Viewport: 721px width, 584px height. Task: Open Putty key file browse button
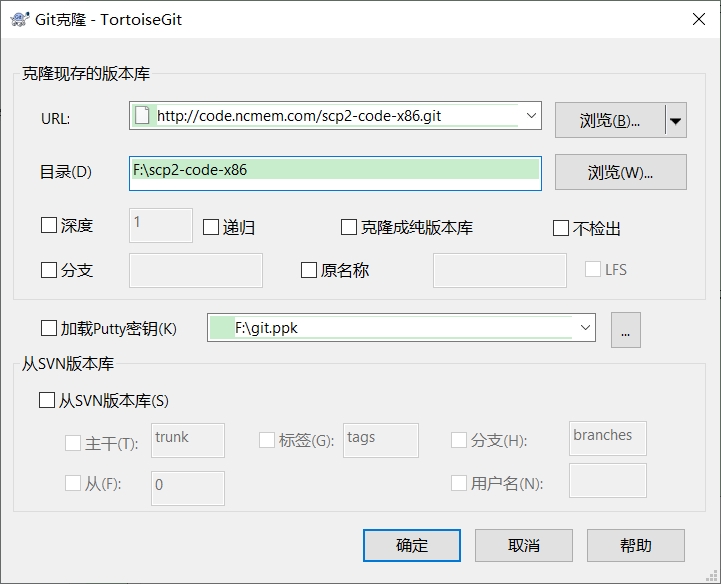625,329
